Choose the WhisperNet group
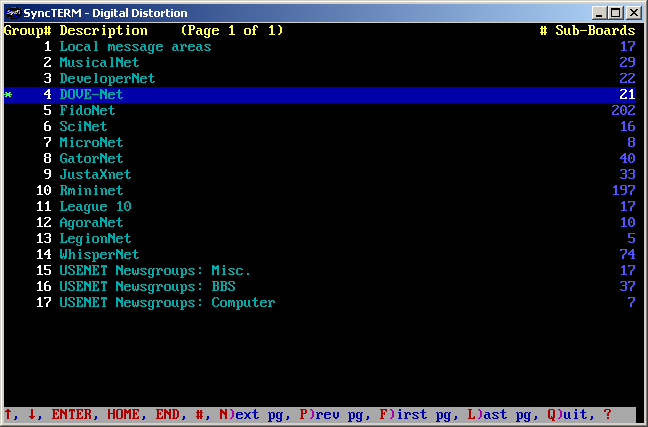This screenshot has height=427, width=648. click(99, 255)
